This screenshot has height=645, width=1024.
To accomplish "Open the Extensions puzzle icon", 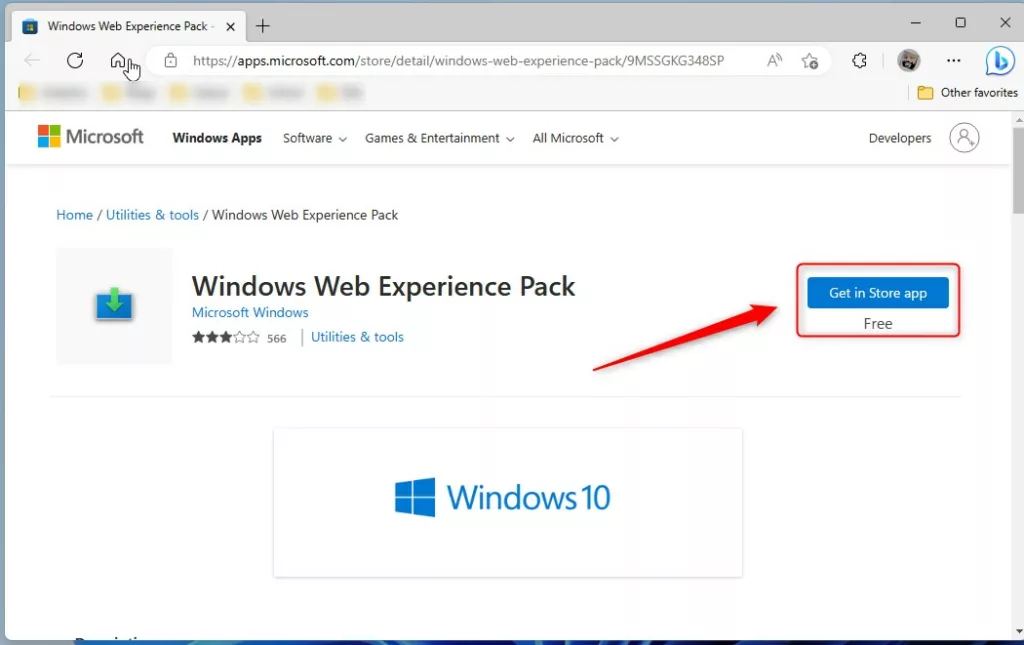I will pyautogui.click(x=859, y=61).
